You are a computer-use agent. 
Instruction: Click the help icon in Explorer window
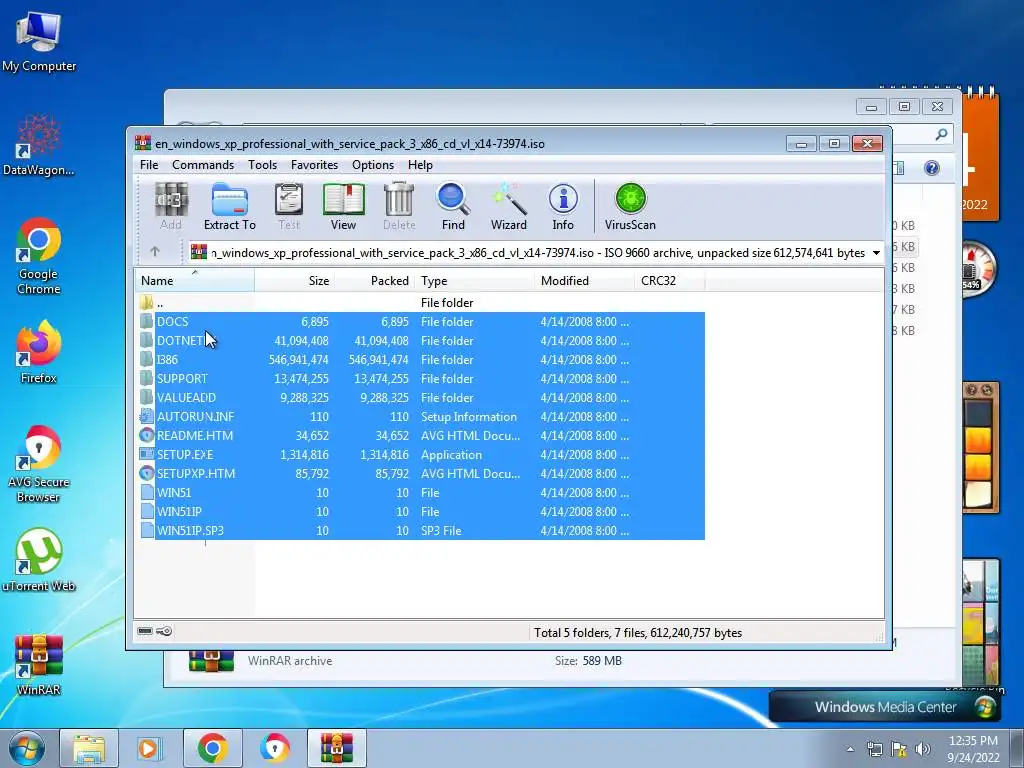coord(932,168)
